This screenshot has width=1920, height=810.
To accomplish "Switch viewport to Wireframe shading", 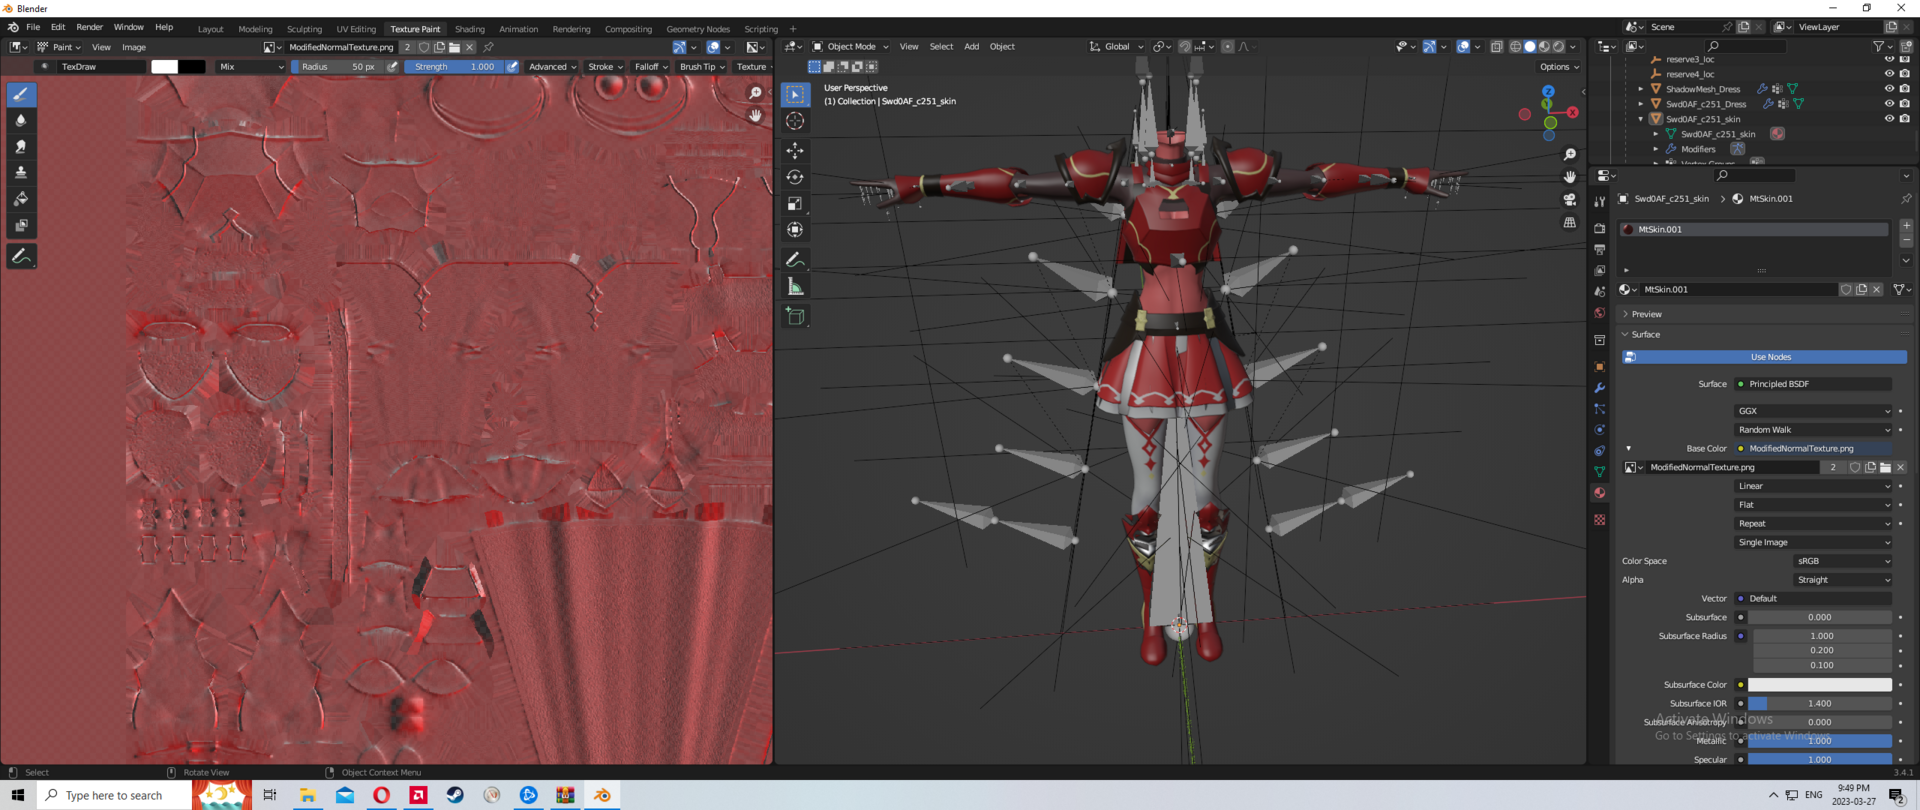I will tap(1516, 47).
